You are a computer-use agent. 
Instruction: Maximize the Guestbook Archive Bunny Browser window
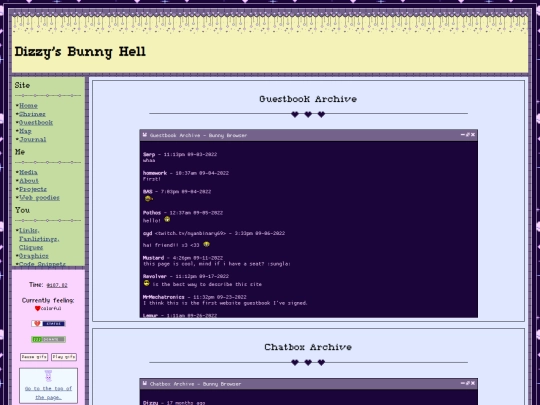tap(468, 135)
